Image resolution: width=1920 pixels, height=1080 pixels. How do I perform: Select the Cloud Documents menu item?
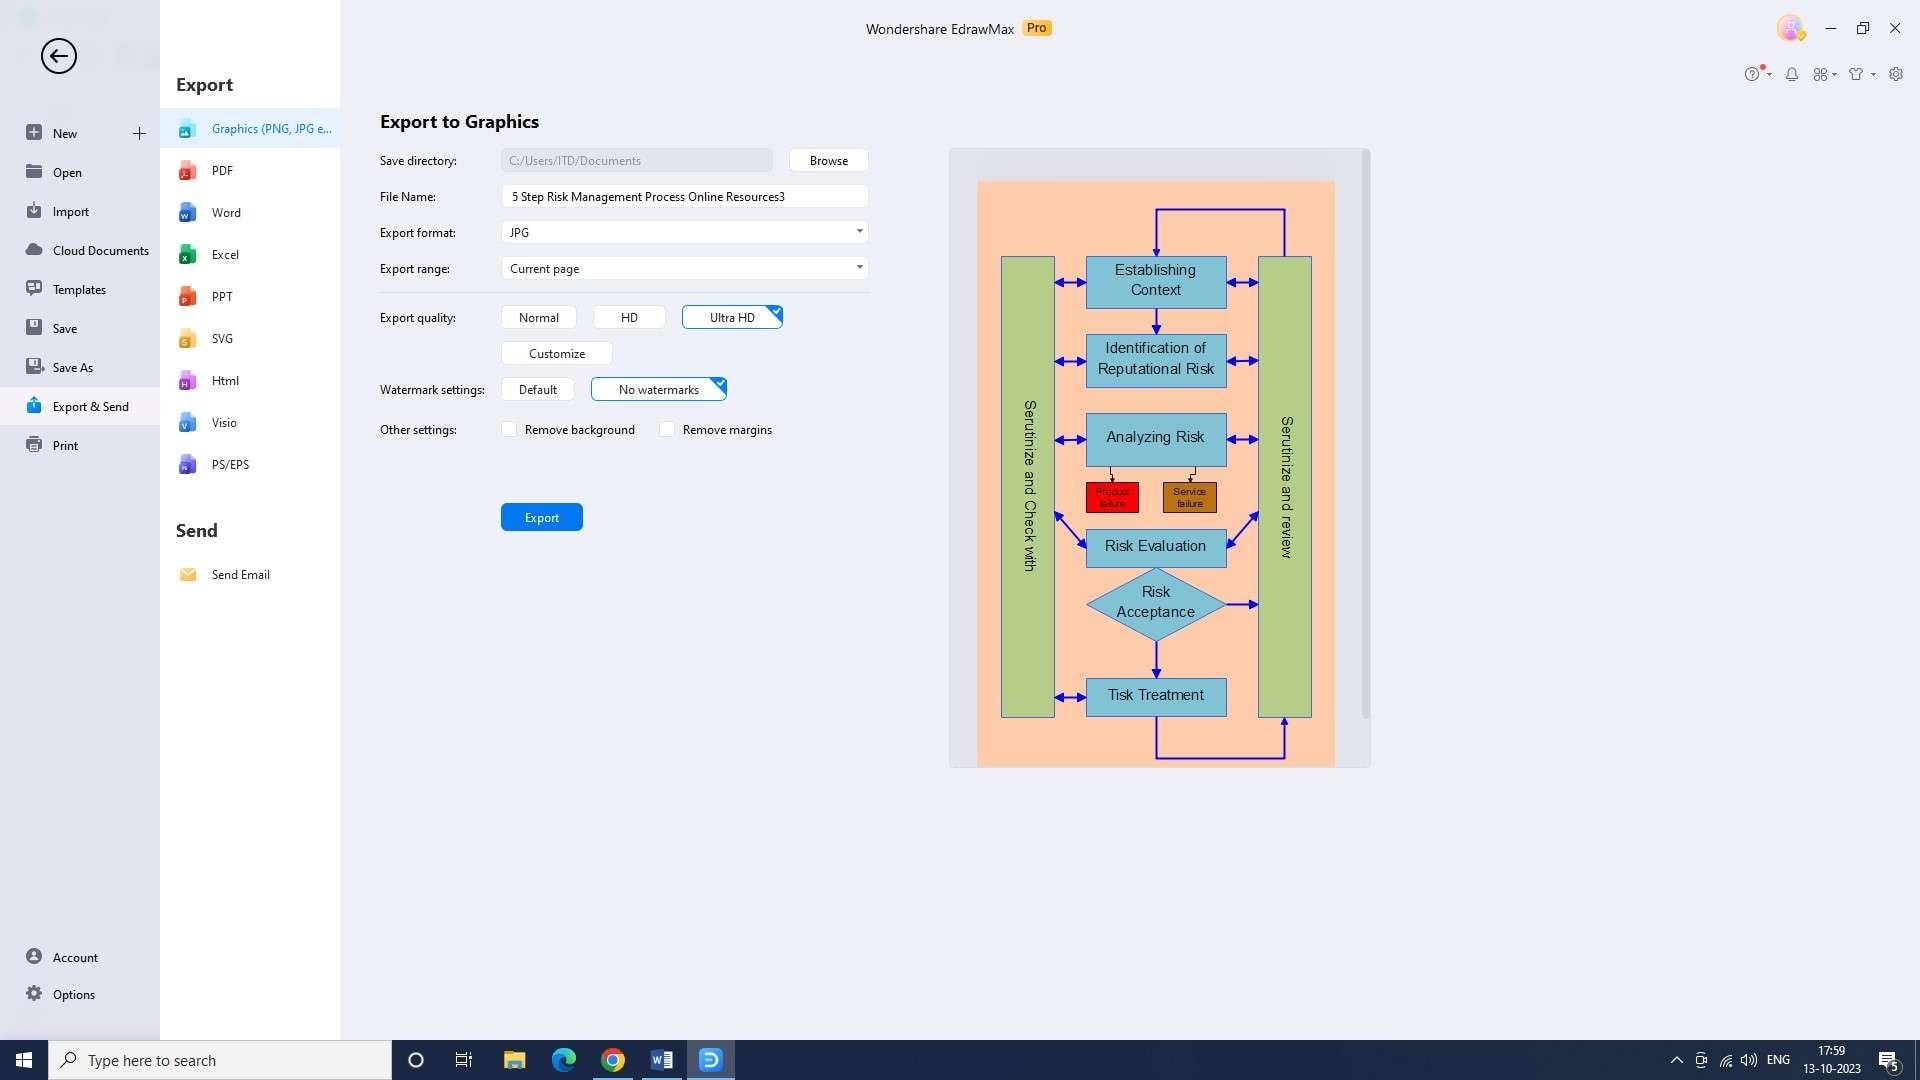click(100, 251)
